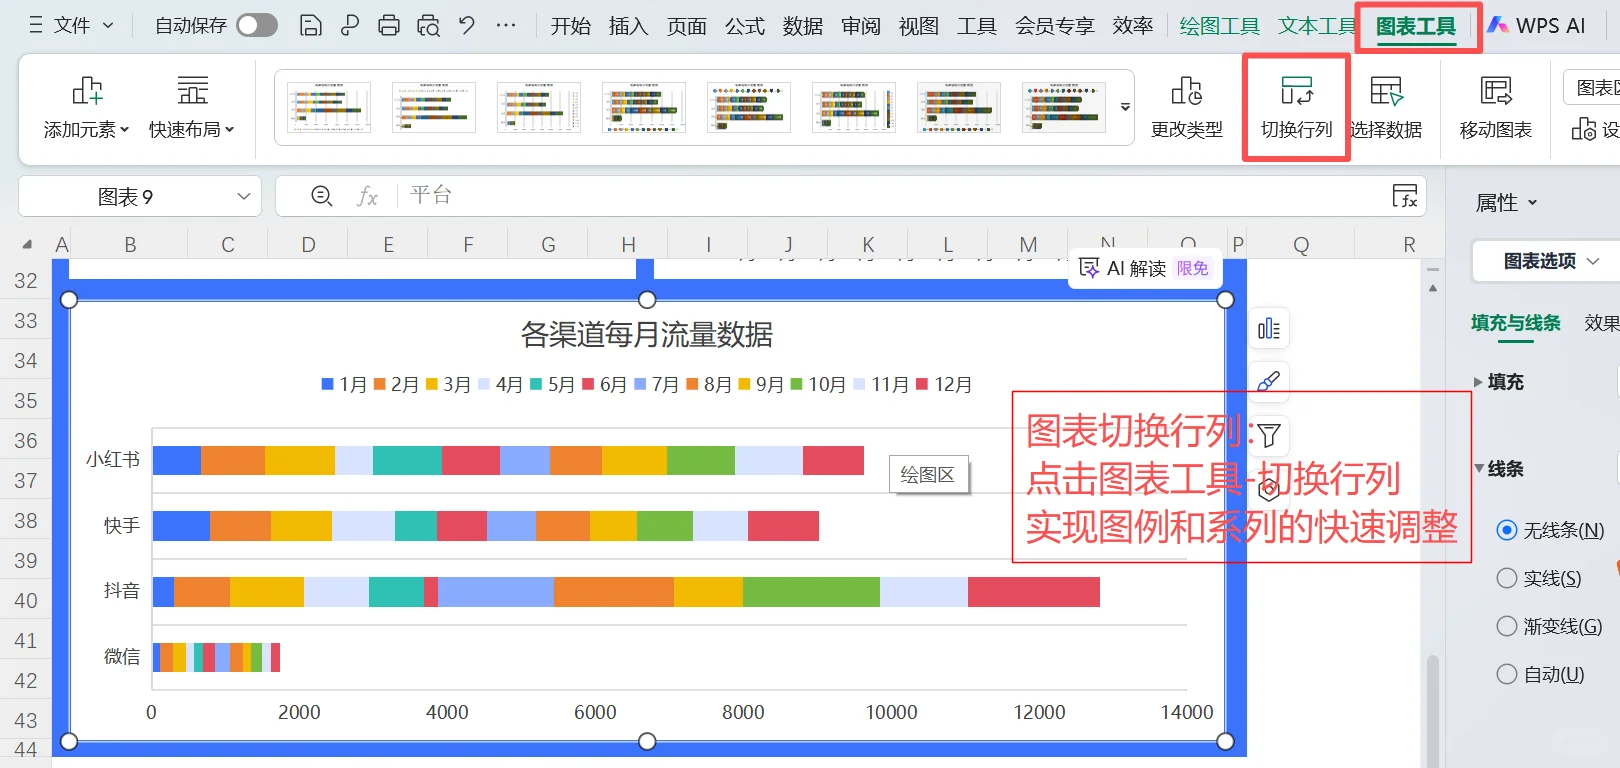The image size is (1620, 768).
Task: Click the 微信 axis label
Action: pyautogui.click(x=122, y=657)
